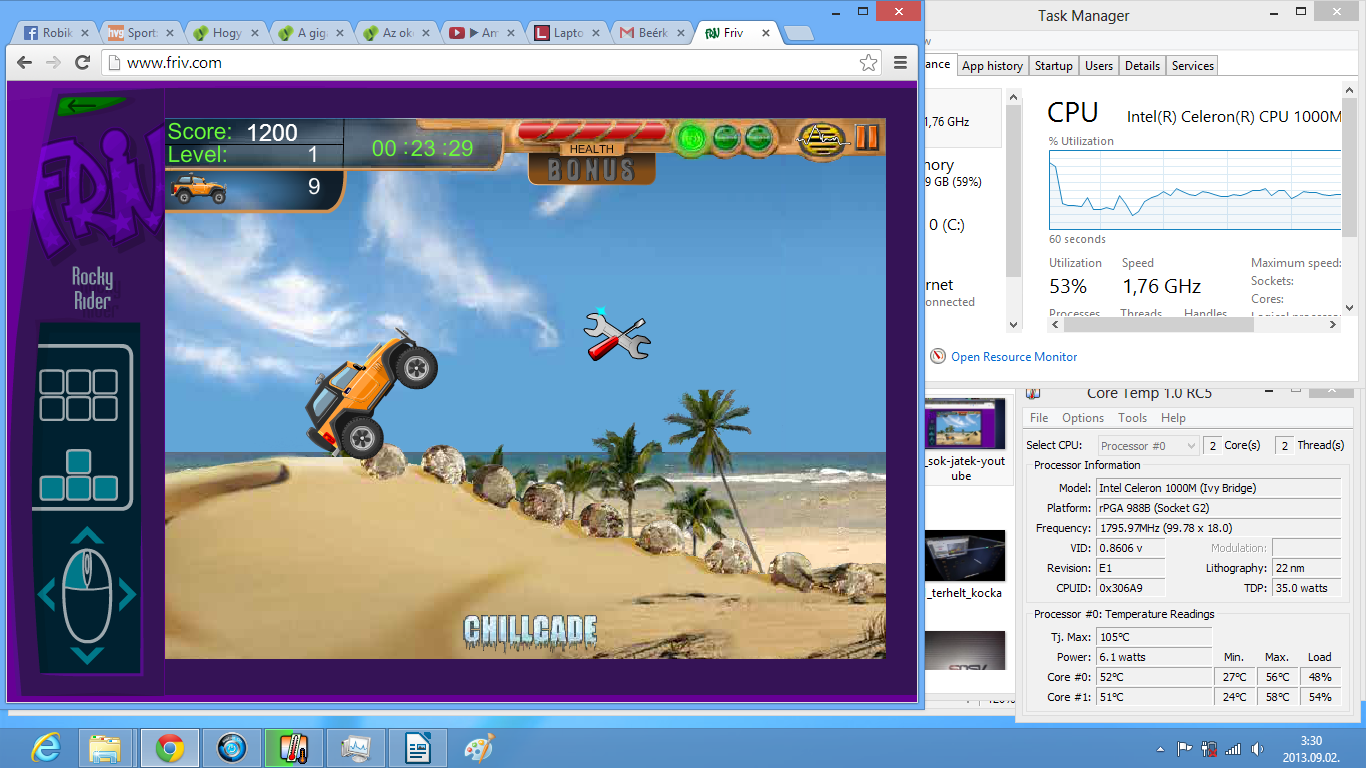Viewport: 1366px width, 768px height.
Task: Click the address bar showing www.friv.com
Action: tap(491, 62)
